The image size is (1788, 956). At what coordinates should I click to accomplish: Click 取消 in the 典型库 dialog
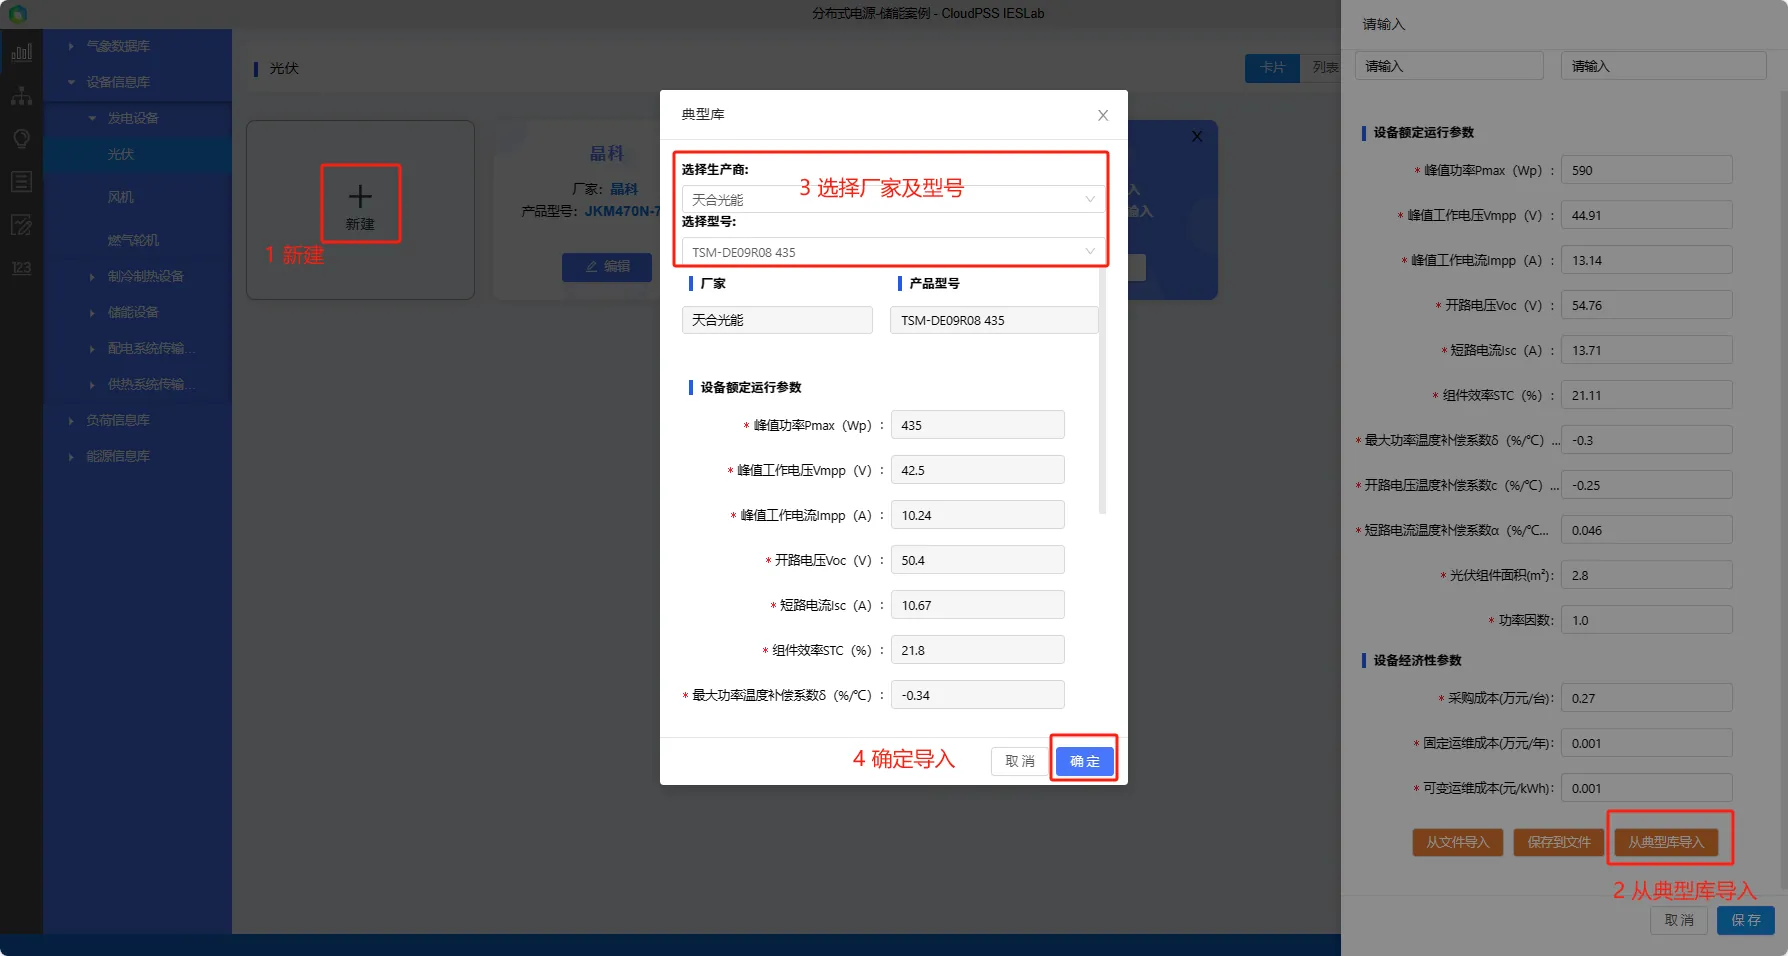click(x=1020, y=761)
